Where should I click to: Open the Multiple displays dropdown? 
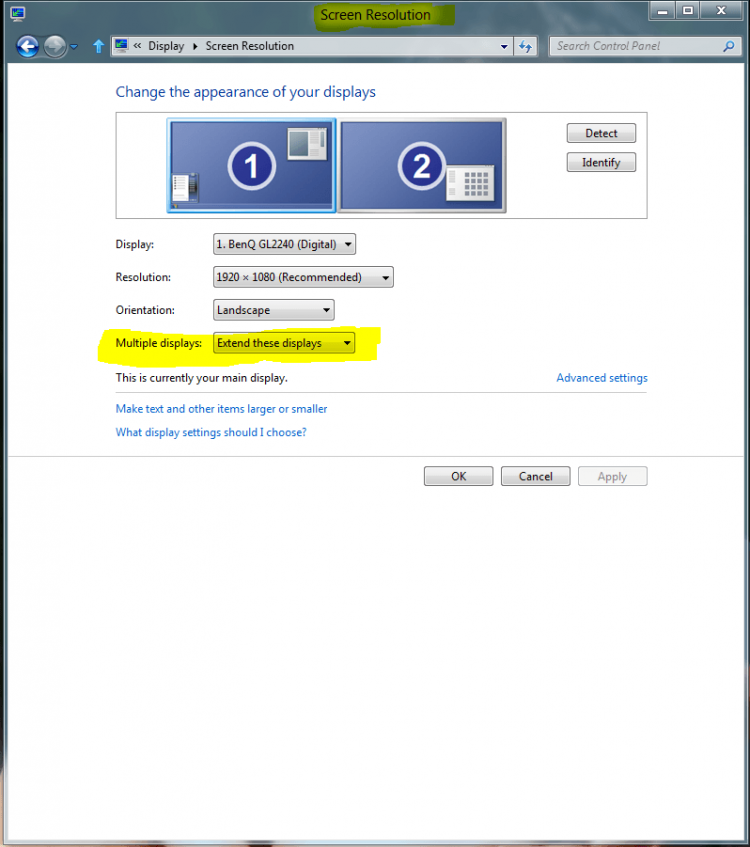pyautogui.click(x=284, y=343)
